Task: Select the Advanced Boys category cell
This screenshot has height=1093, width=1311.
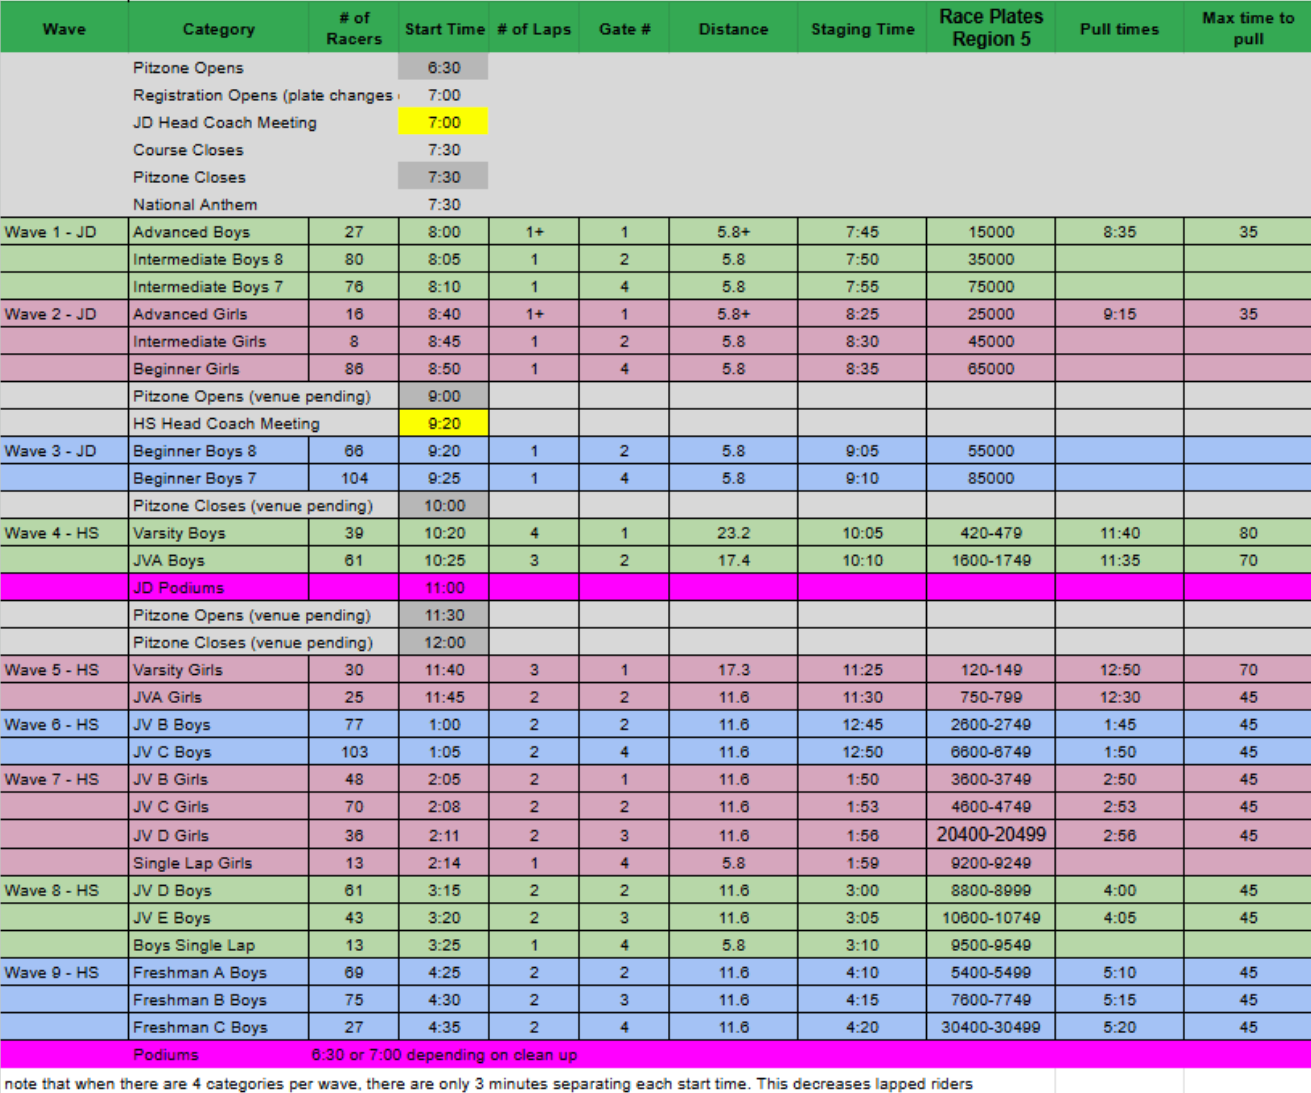Action: point(219,232)
